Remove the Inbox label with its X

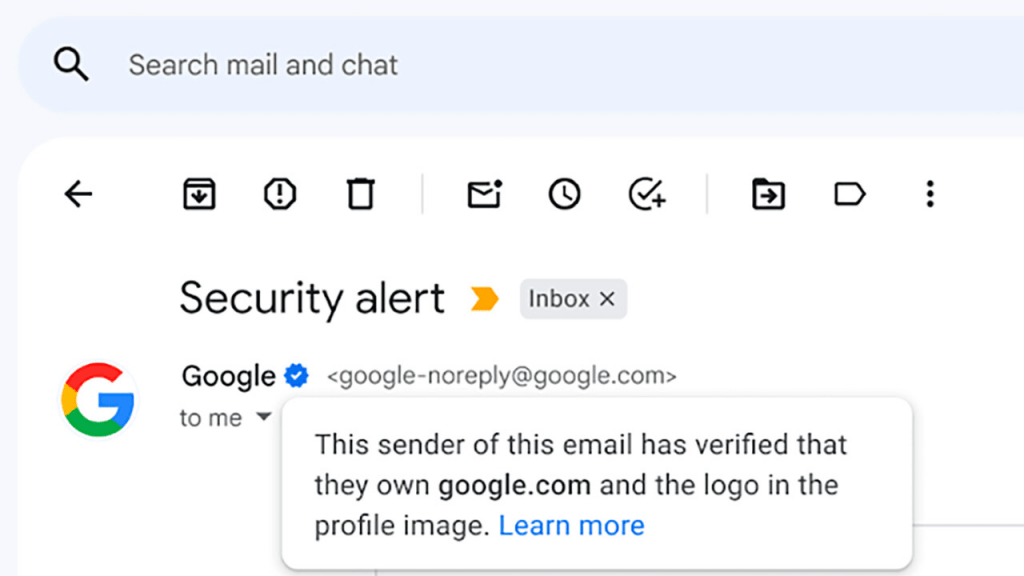(x=607, y=299)
